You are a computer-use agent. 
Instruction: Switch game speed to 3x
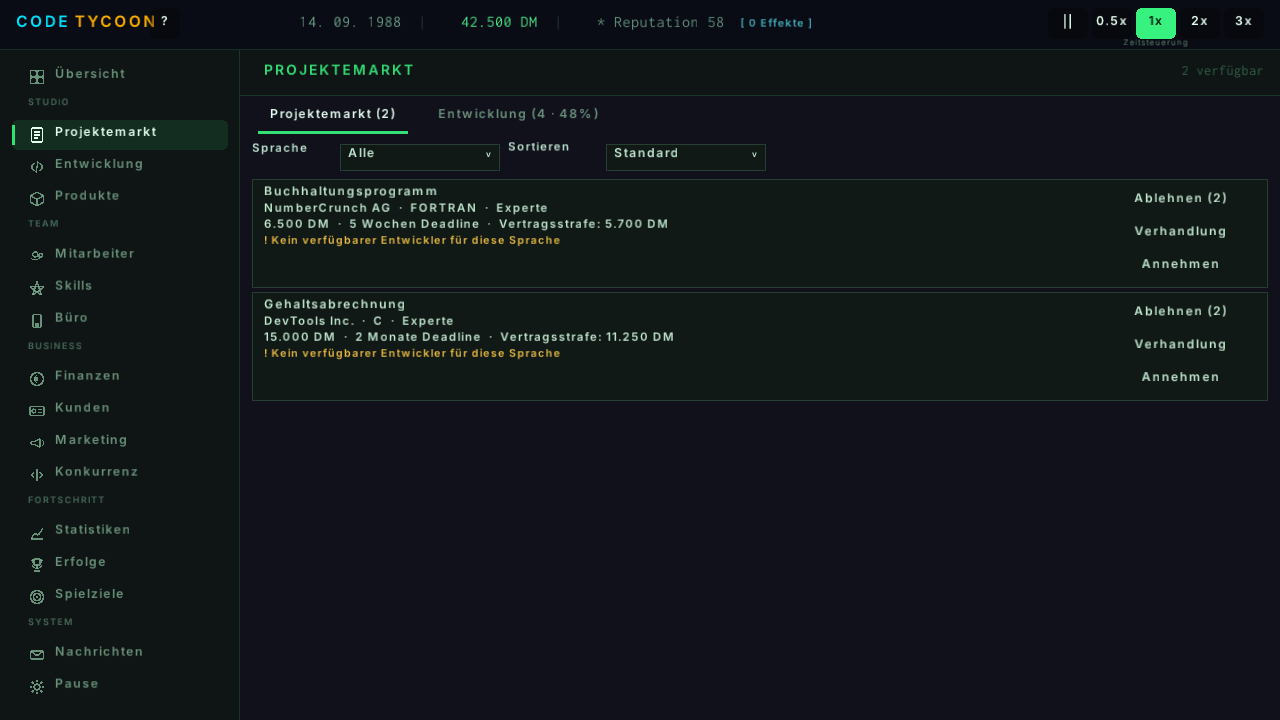(x=1243, y=22)
